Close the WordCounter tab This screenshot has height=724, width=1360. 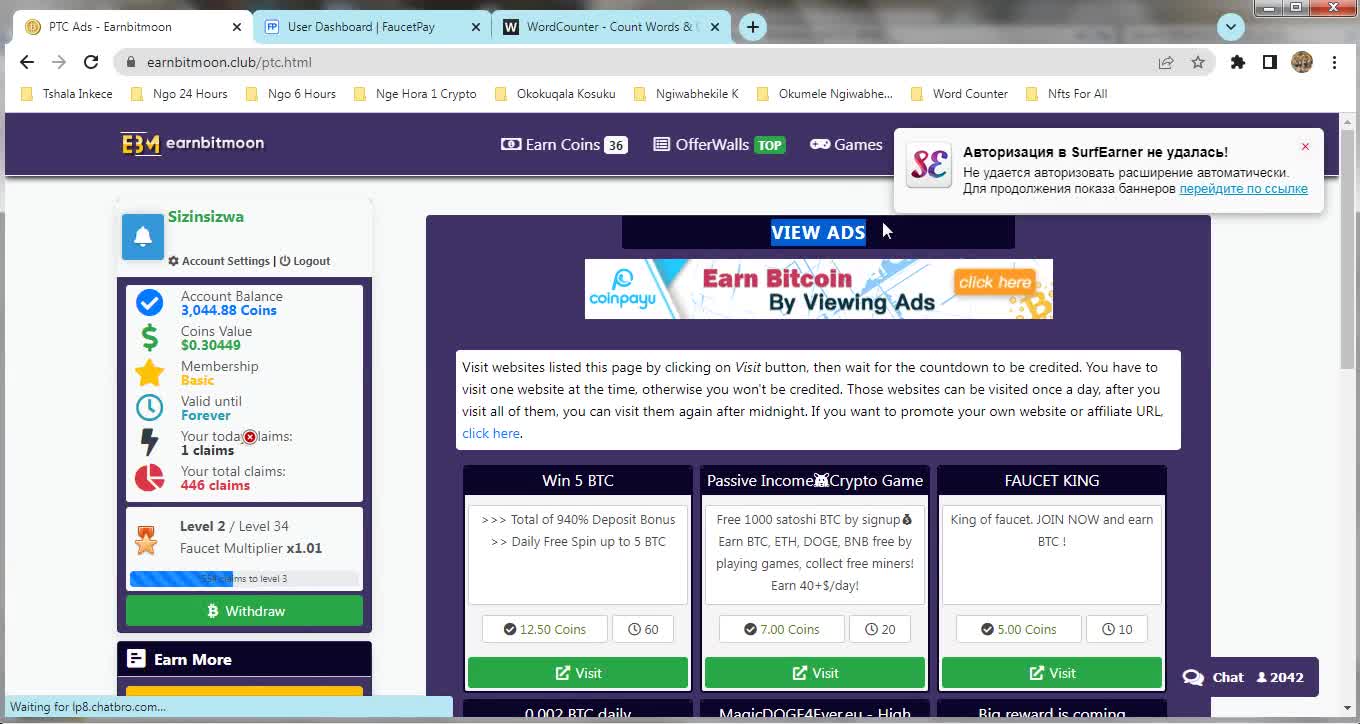pyautogui.click(x=714, y=27)
